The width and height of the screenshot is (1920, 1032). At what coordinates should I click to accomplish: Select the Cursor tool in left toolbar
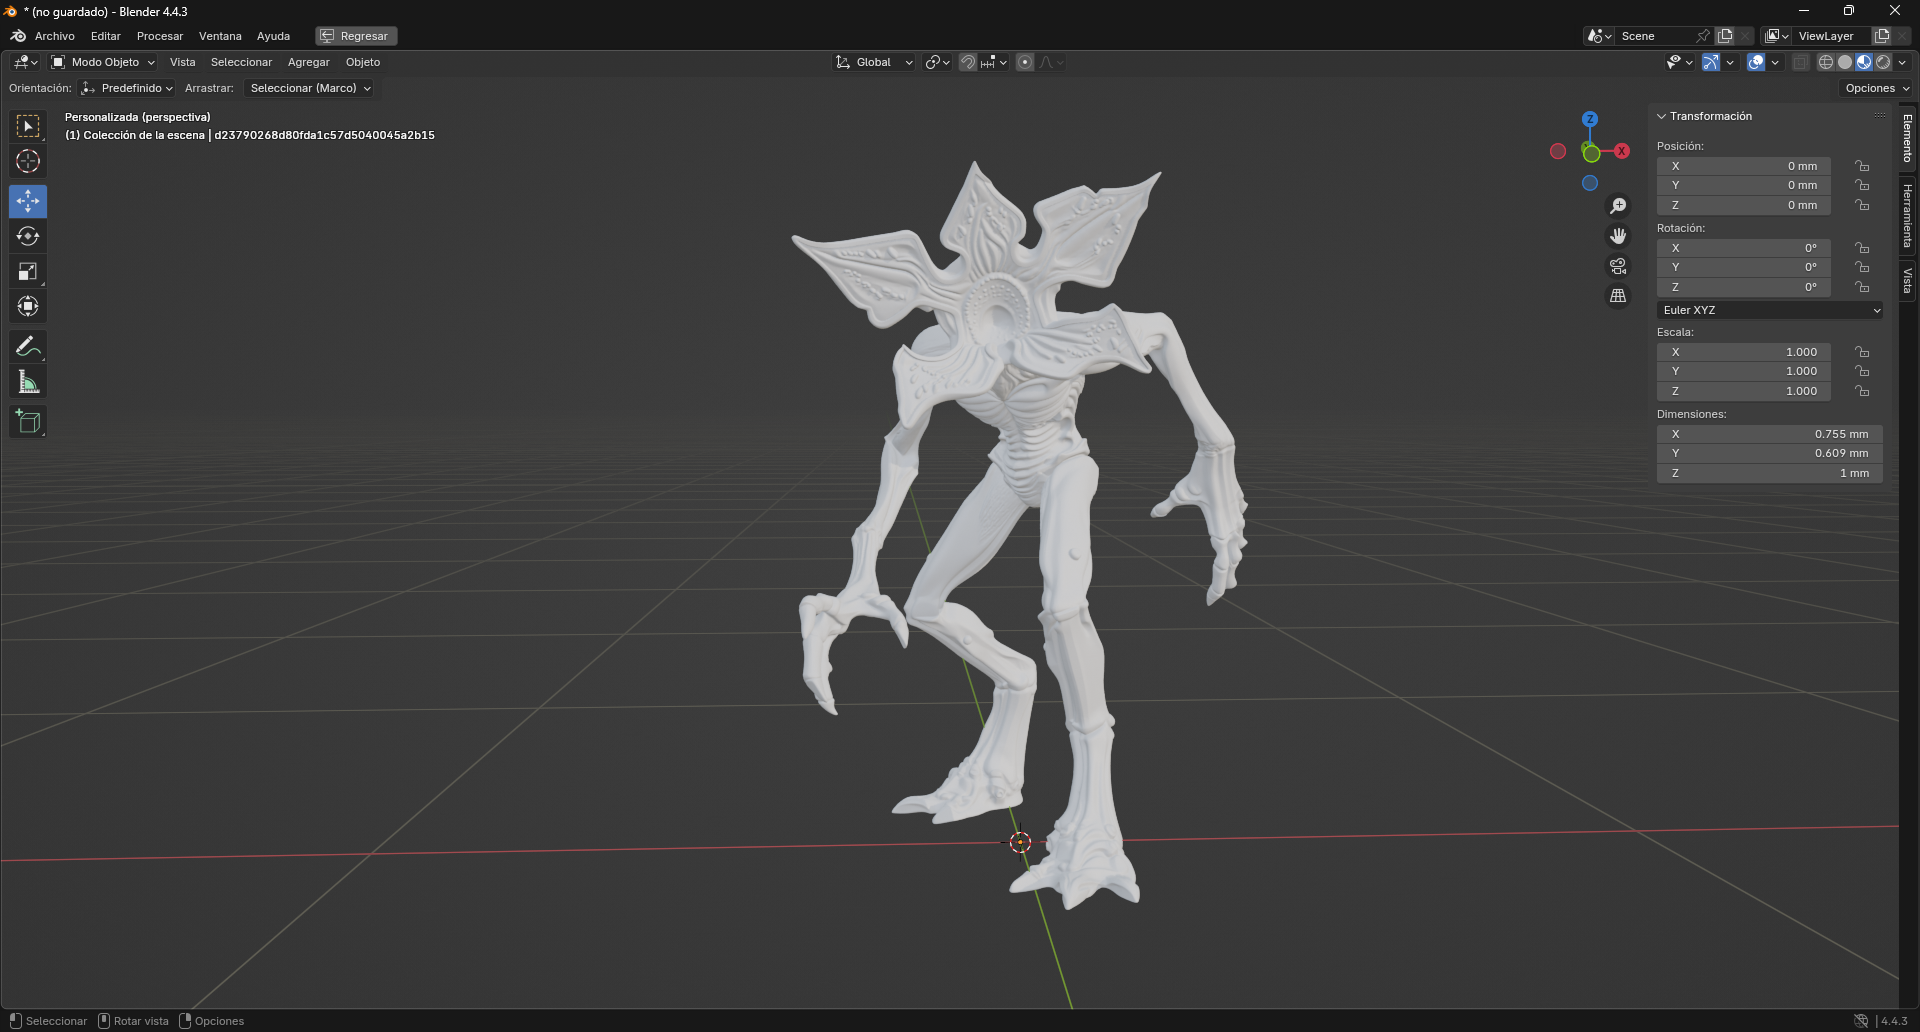(28, 161)
